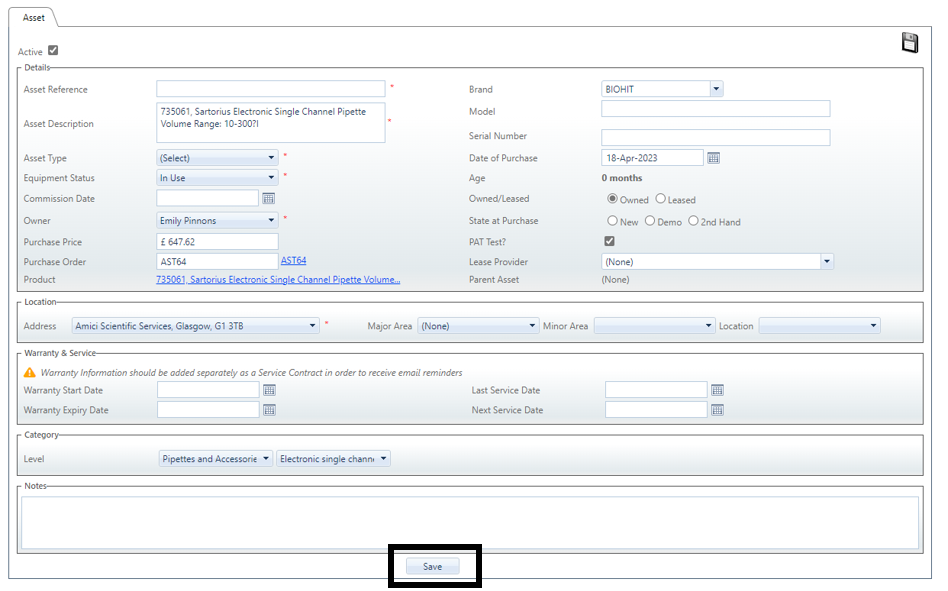Click the Parent Asset '(None)' value
Screen dimensions: 948x591
pos(615,279)
